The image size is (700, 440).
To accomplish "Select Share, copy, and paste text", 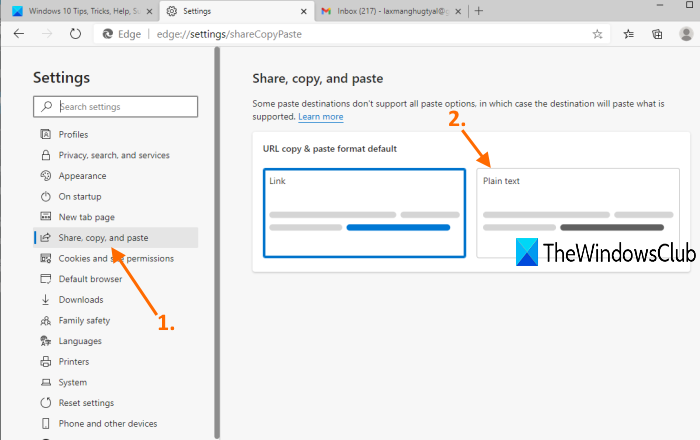I will tap(103, 238).
